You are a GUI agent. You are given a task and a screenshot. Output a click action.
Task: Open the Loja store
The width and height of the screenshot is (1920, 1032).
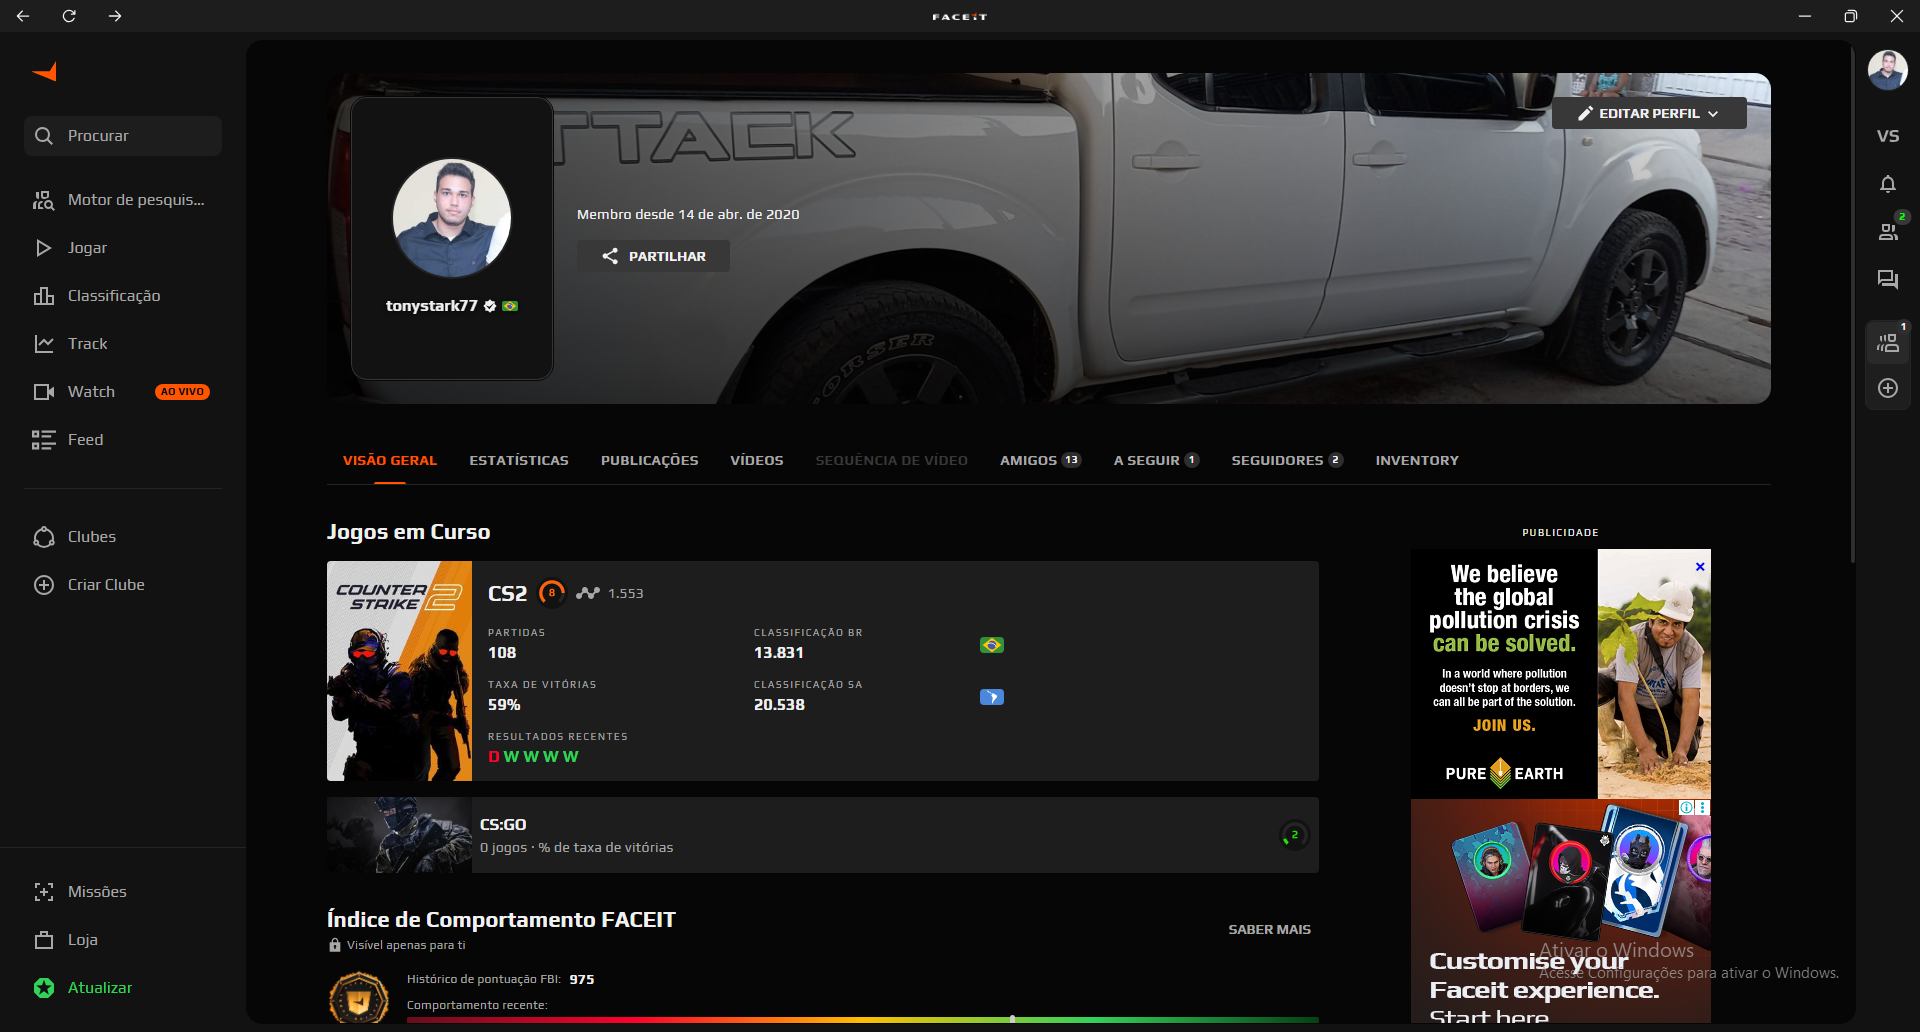click(123, 940)
